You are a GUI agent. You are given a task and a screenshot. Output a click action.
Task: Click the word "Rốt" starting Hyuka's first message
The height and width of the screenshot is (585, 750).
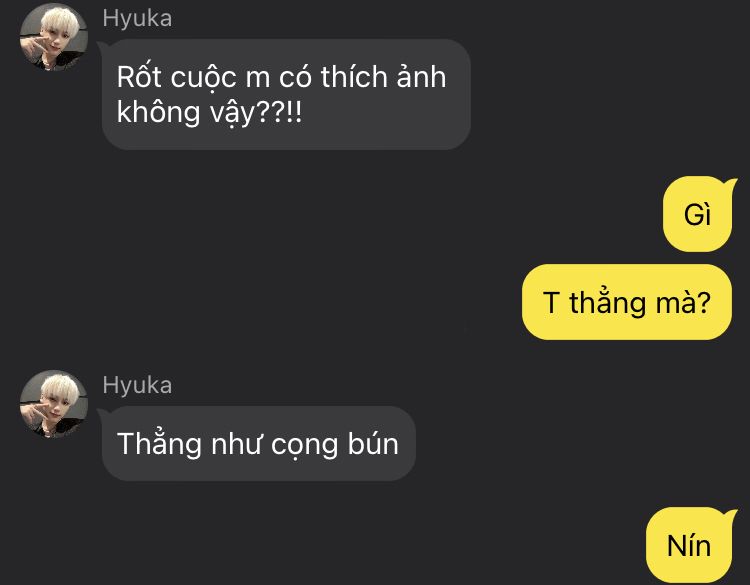click(139, 77)
